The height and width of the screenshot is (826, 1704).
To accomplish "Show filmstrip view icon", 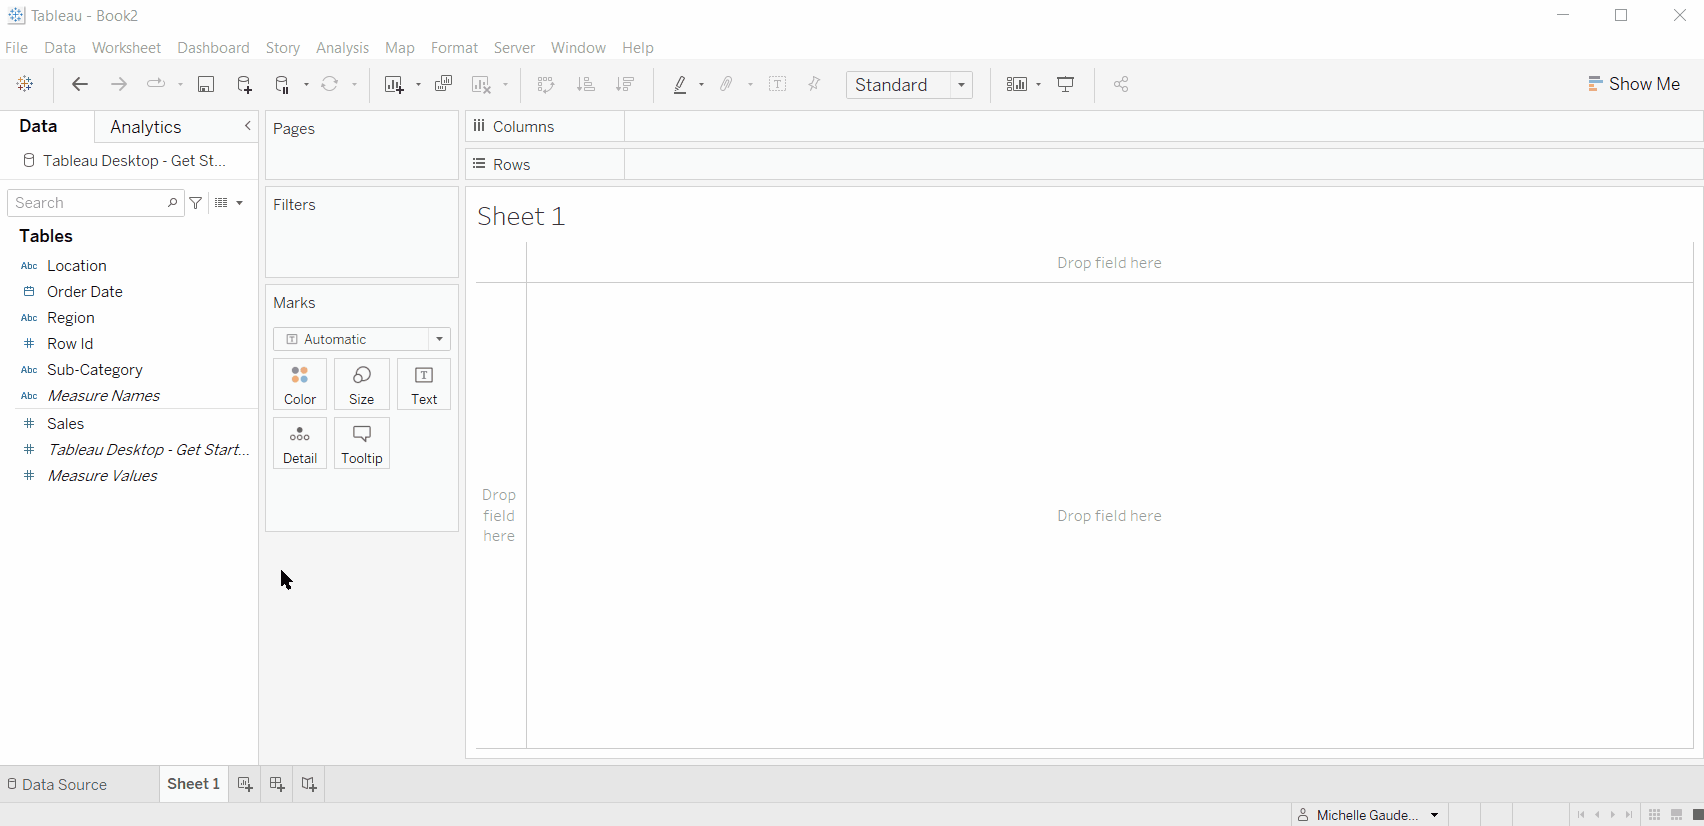I will point(1677,815).
